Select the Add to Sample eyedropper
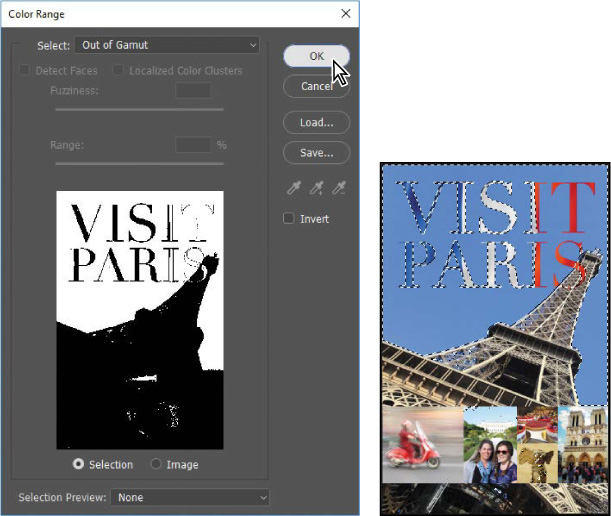Screen dimensions: 611x516 tap(316, 188)
